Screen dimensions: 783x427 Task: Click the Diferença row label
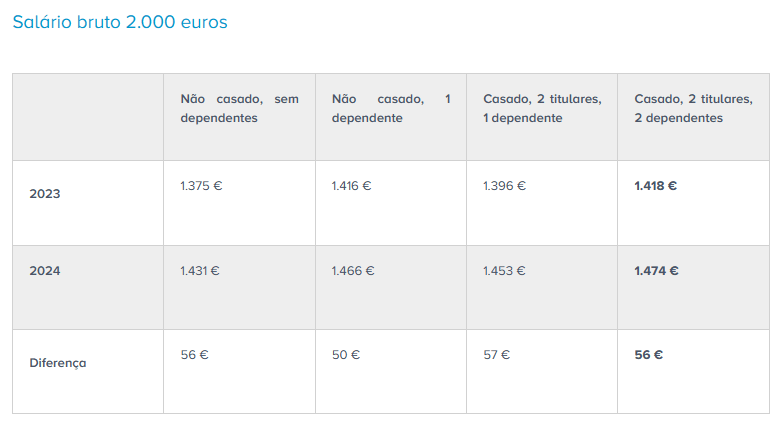click(58, 363)
